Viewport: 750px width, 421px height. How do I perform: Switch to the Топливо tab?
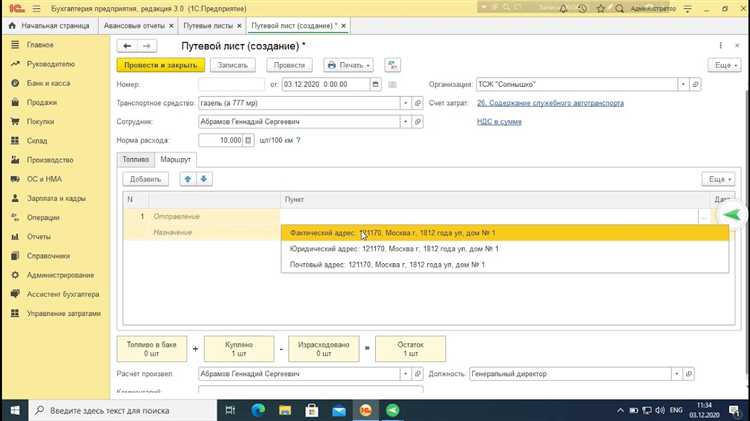(136, 159)
